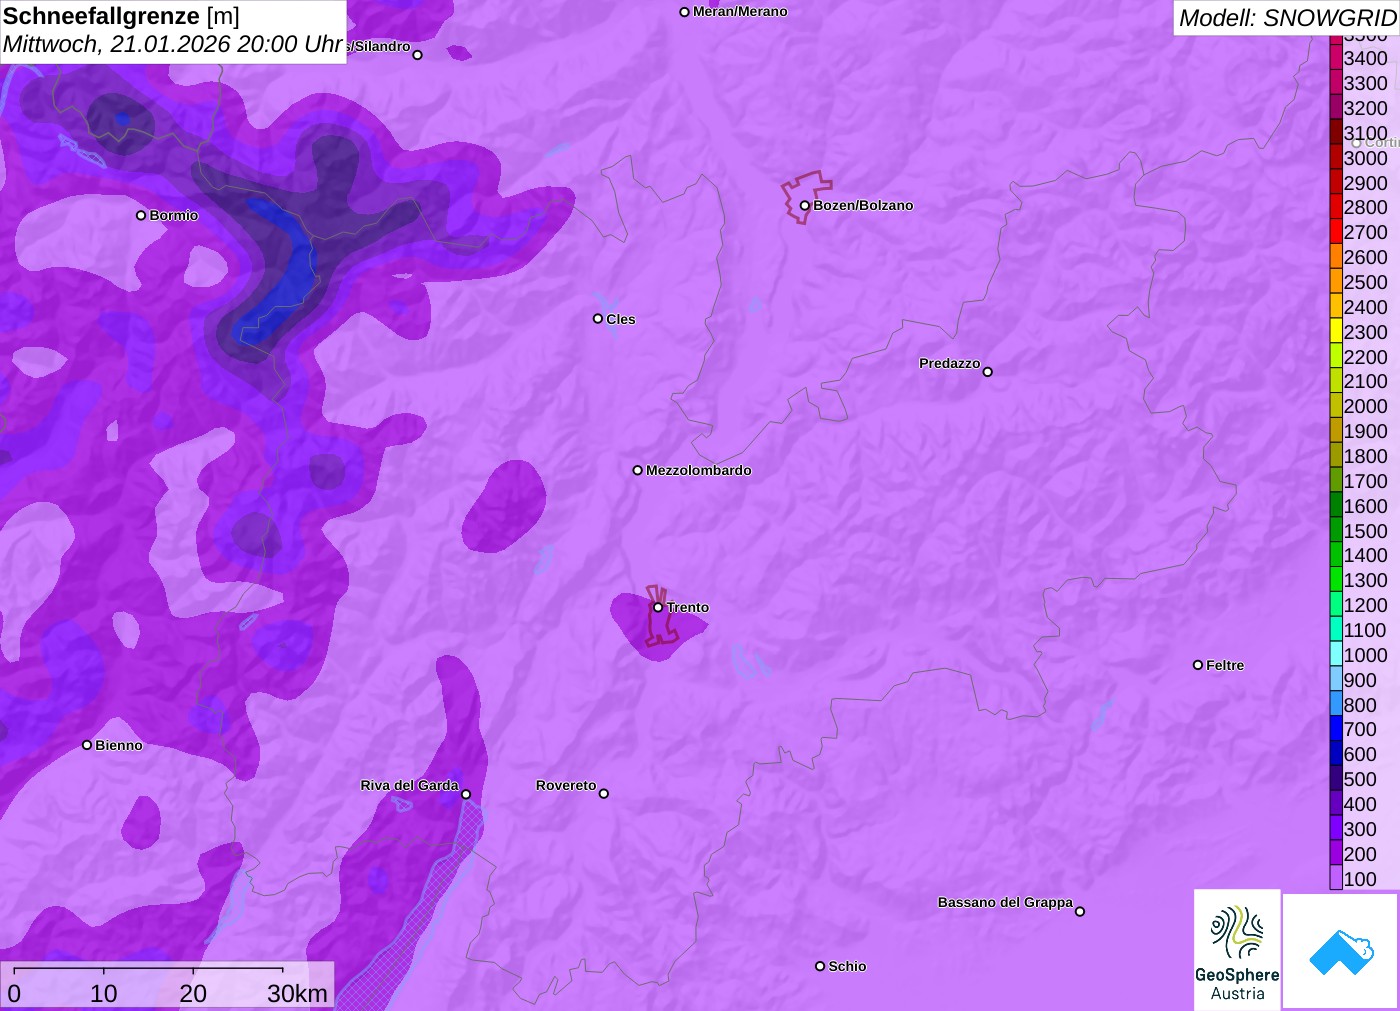The width and height of the screenshot is (1400, 1011).
Task: Click the Riva del Garda marker
Action: (x=466, y=794)
